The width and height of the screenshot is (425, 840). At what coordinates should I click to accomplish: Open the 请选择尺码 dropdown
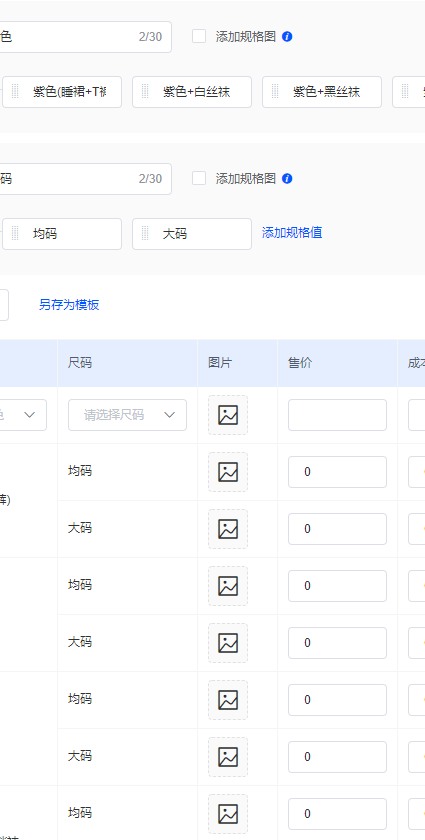click(x=128, y=415)
